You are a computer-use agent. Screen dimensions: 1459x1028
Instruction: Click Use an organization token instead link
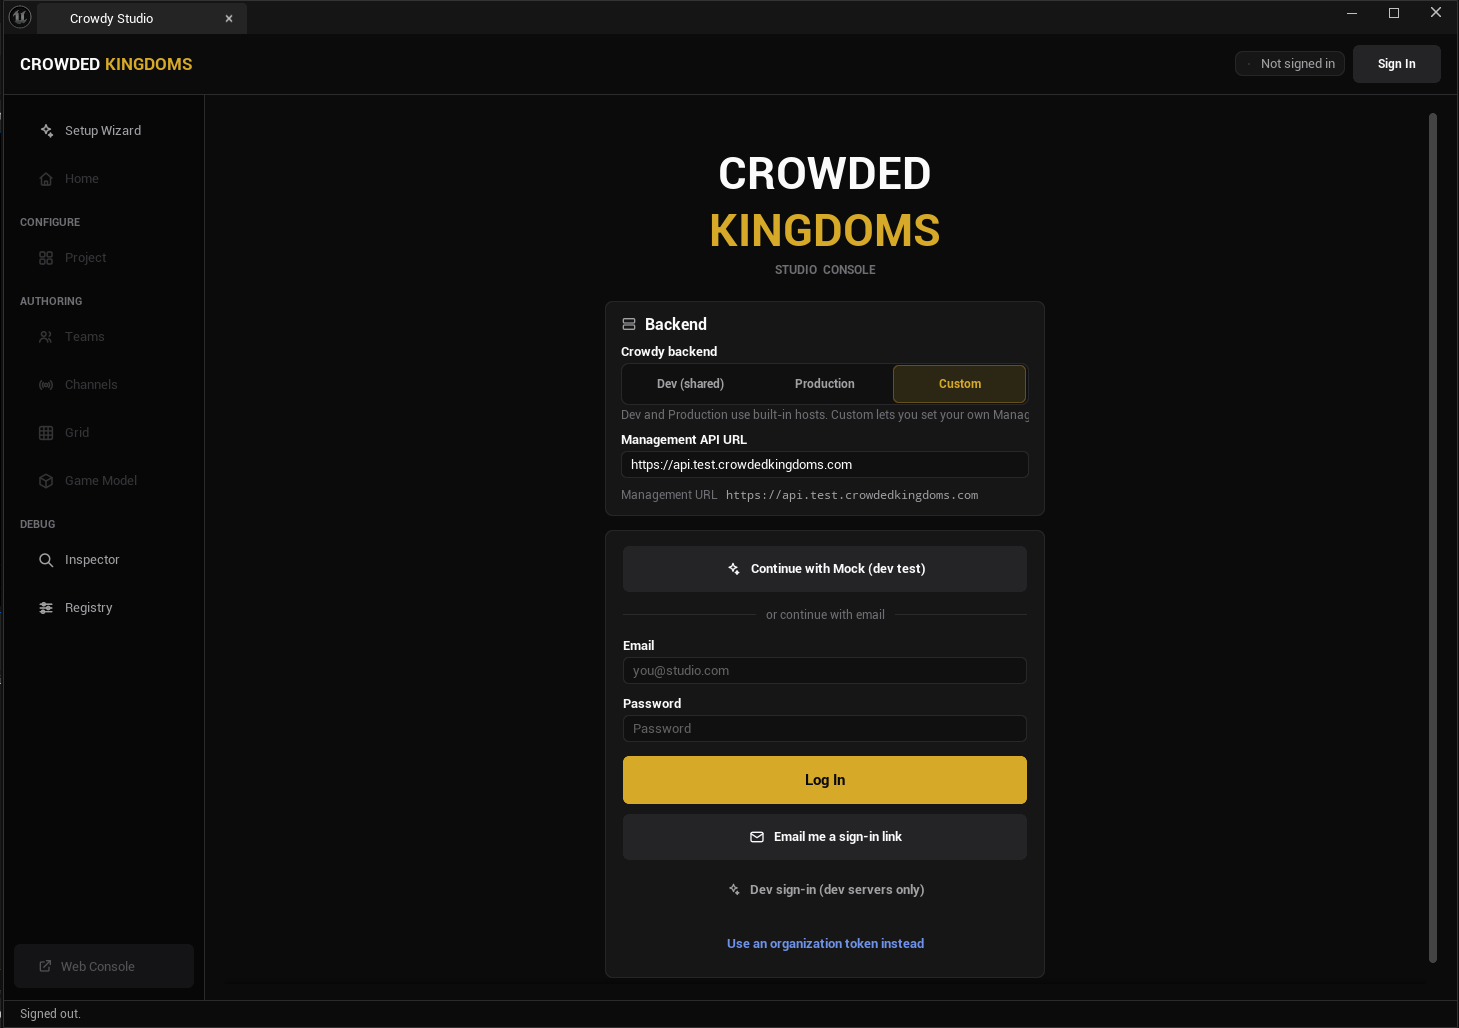pos(825,944)
